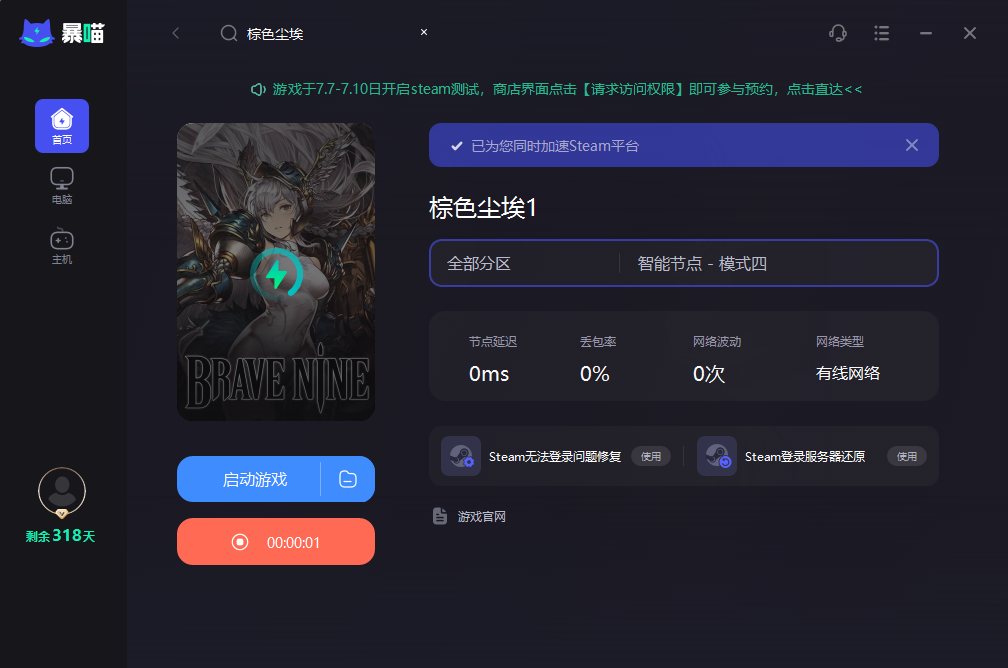Click the 剩余318天 remaining days text
This screenshot has width=1008, height=668.
(60, 536)
